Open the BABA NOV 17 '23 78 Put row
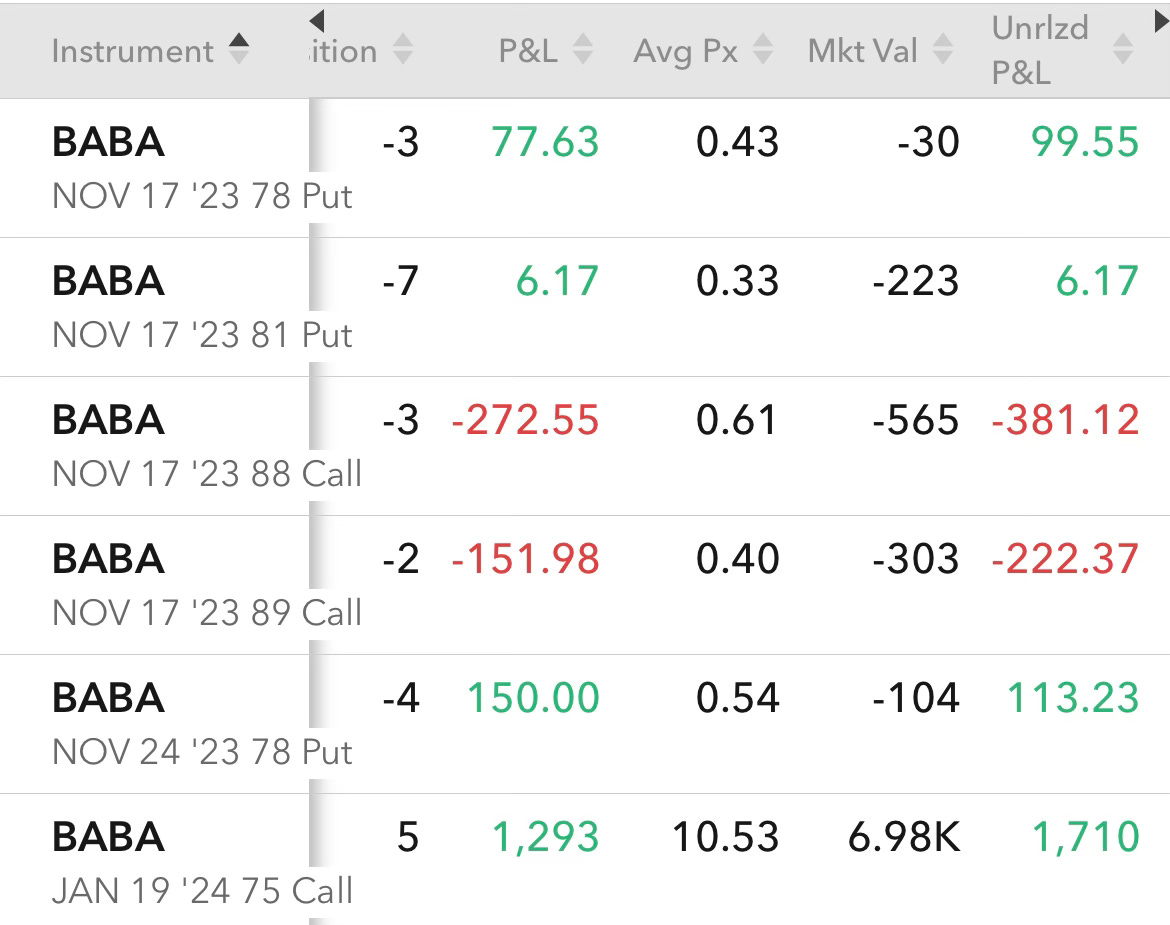This screenshot has width=1170, height=925. tap(585, 168)
